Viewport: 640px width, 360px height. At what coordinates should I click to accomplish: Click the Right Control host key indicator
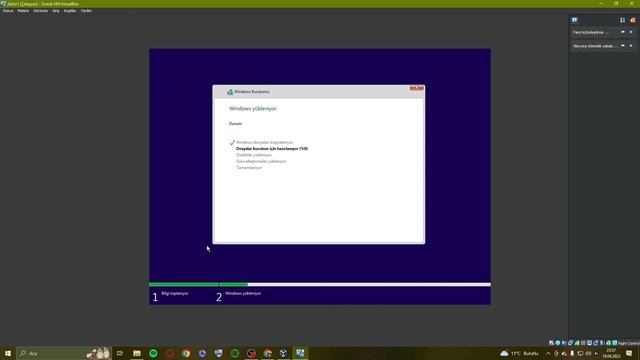629,343
